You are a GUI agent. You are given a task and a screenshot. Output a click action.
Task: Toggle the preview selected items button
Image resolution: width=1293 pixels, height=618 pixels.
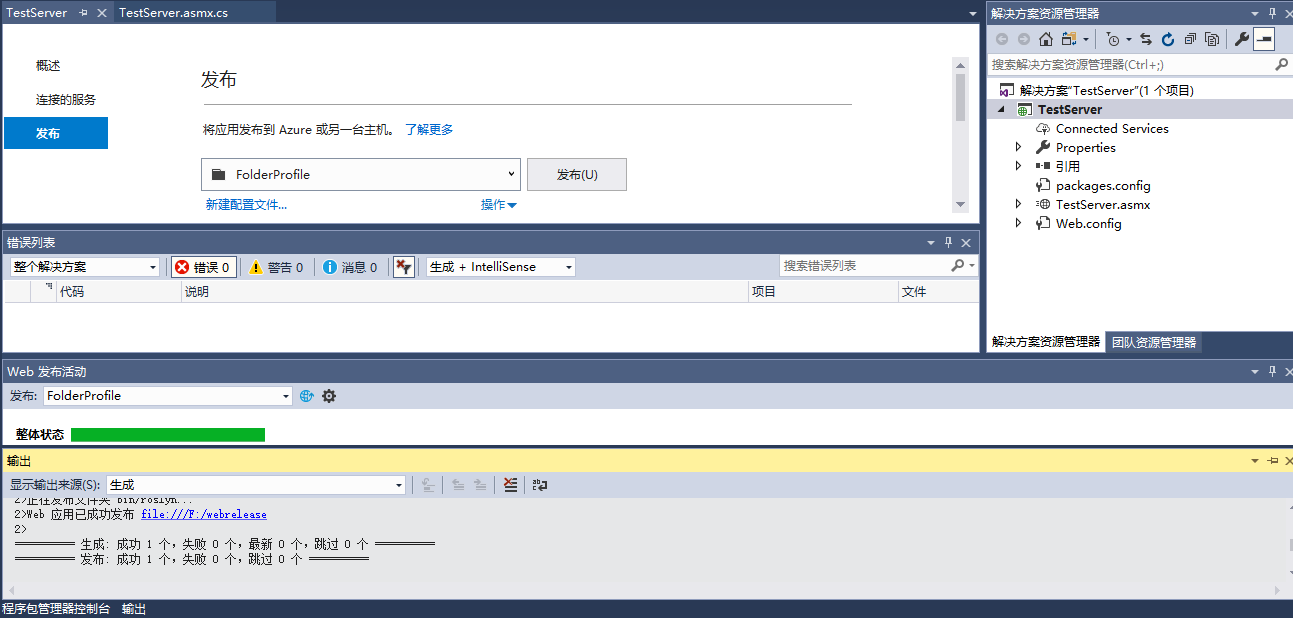pyautogui.click(x=1264, y=39)
